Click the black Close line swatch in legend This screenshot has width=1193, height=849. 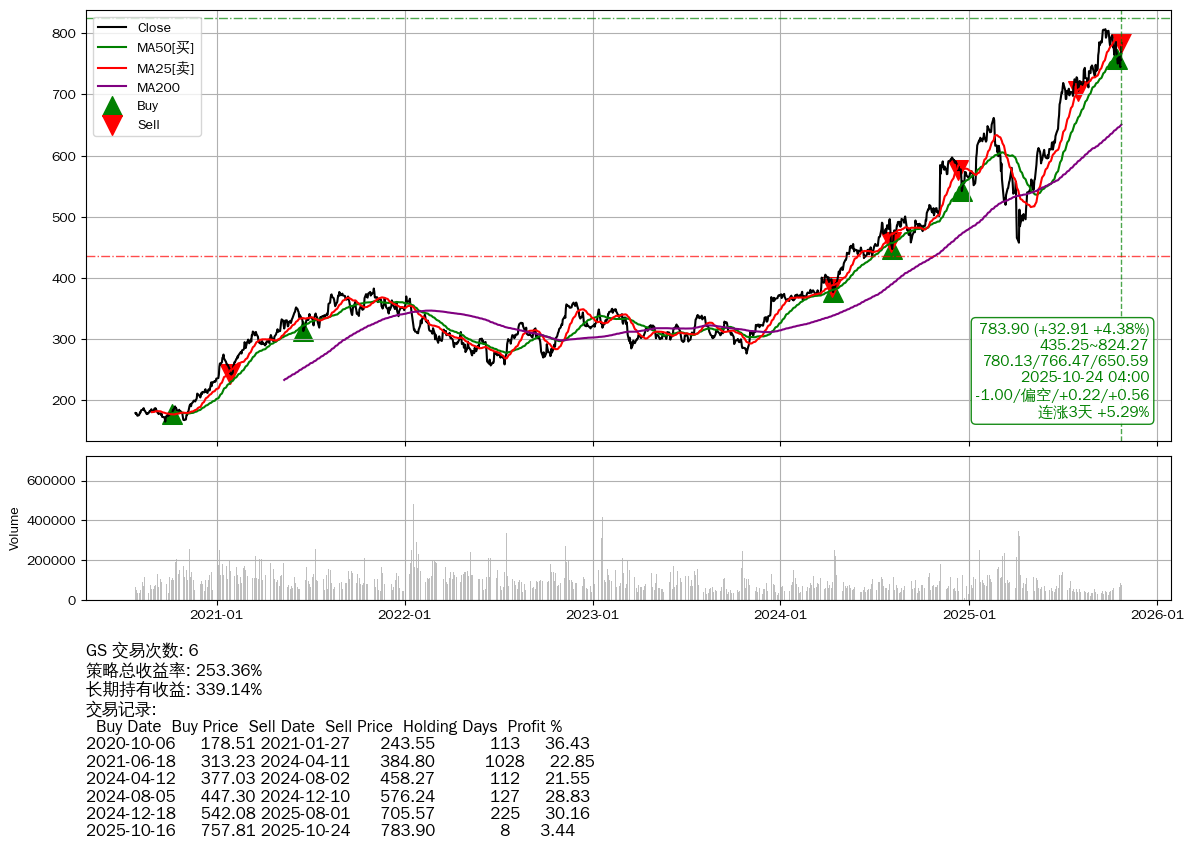point(113,28)
